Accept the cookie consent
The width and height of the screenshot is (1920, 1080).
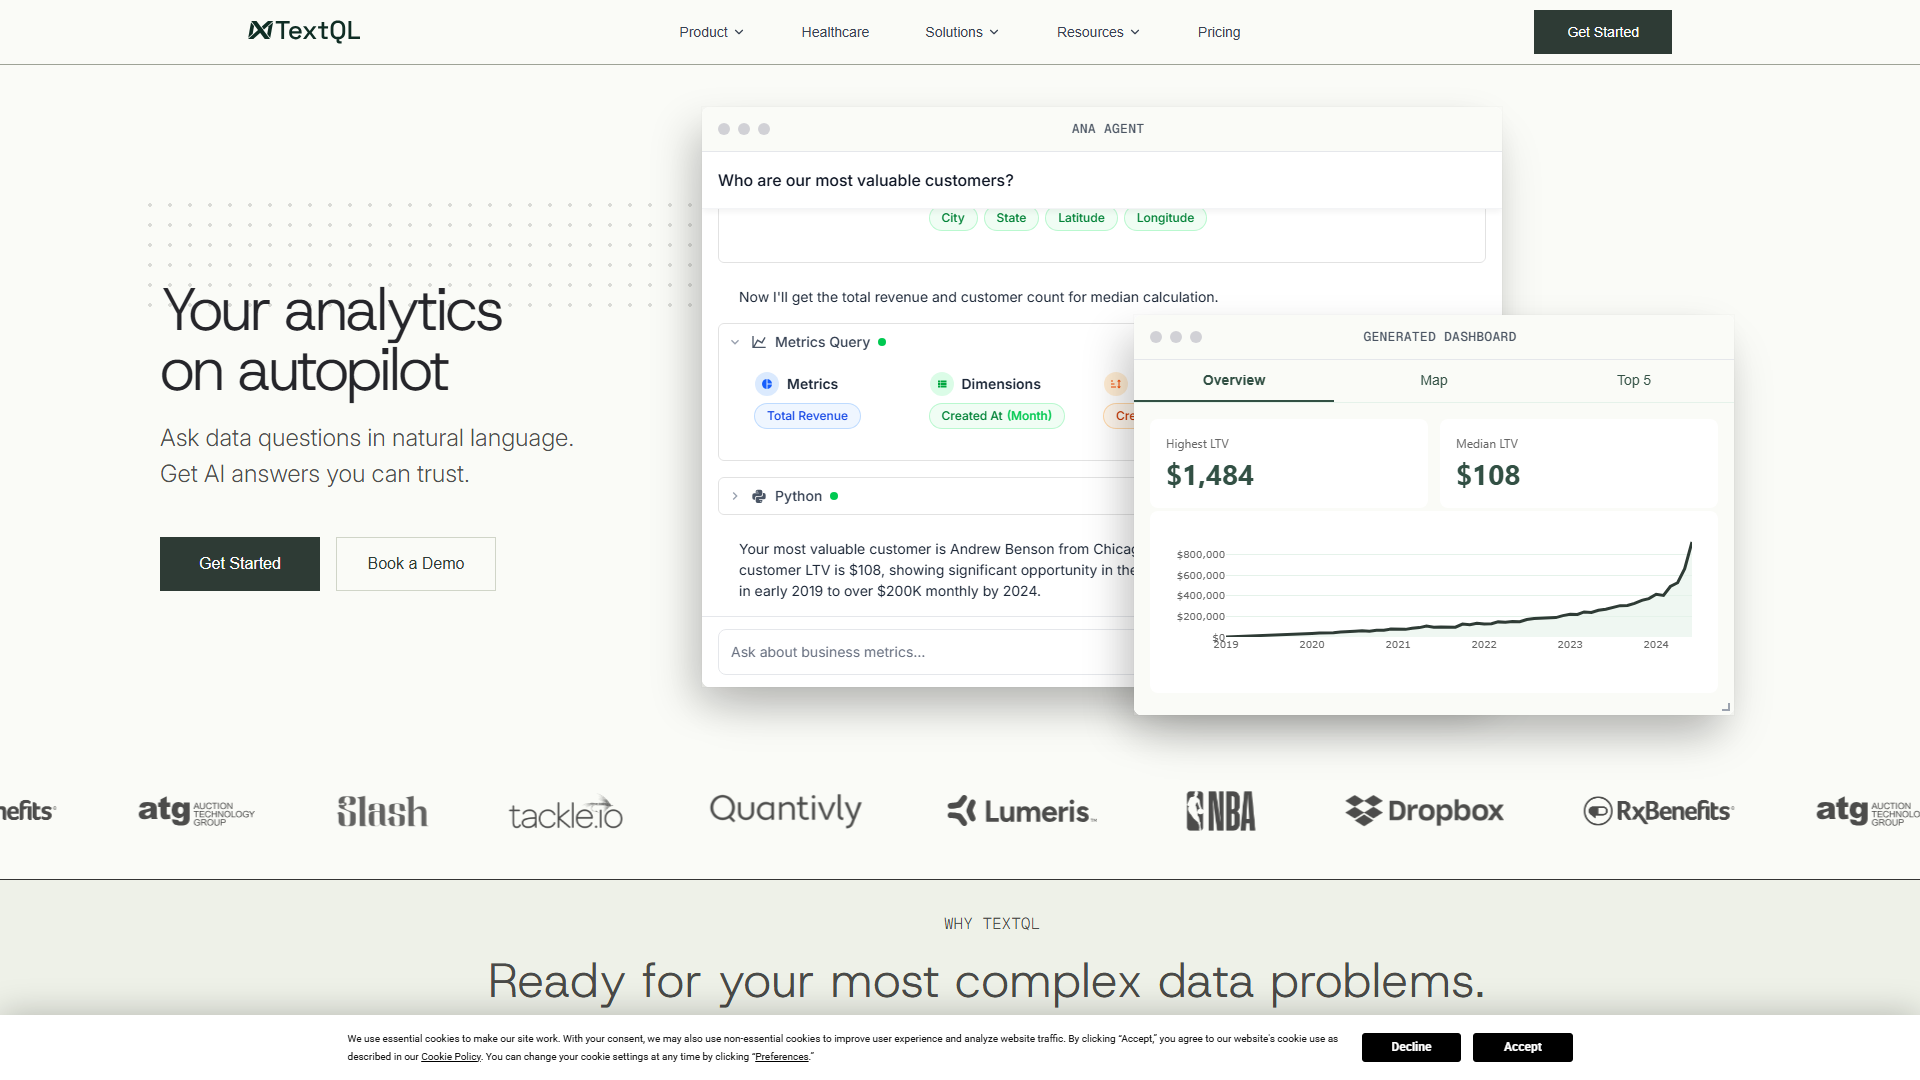(x=1522, y=1047)
